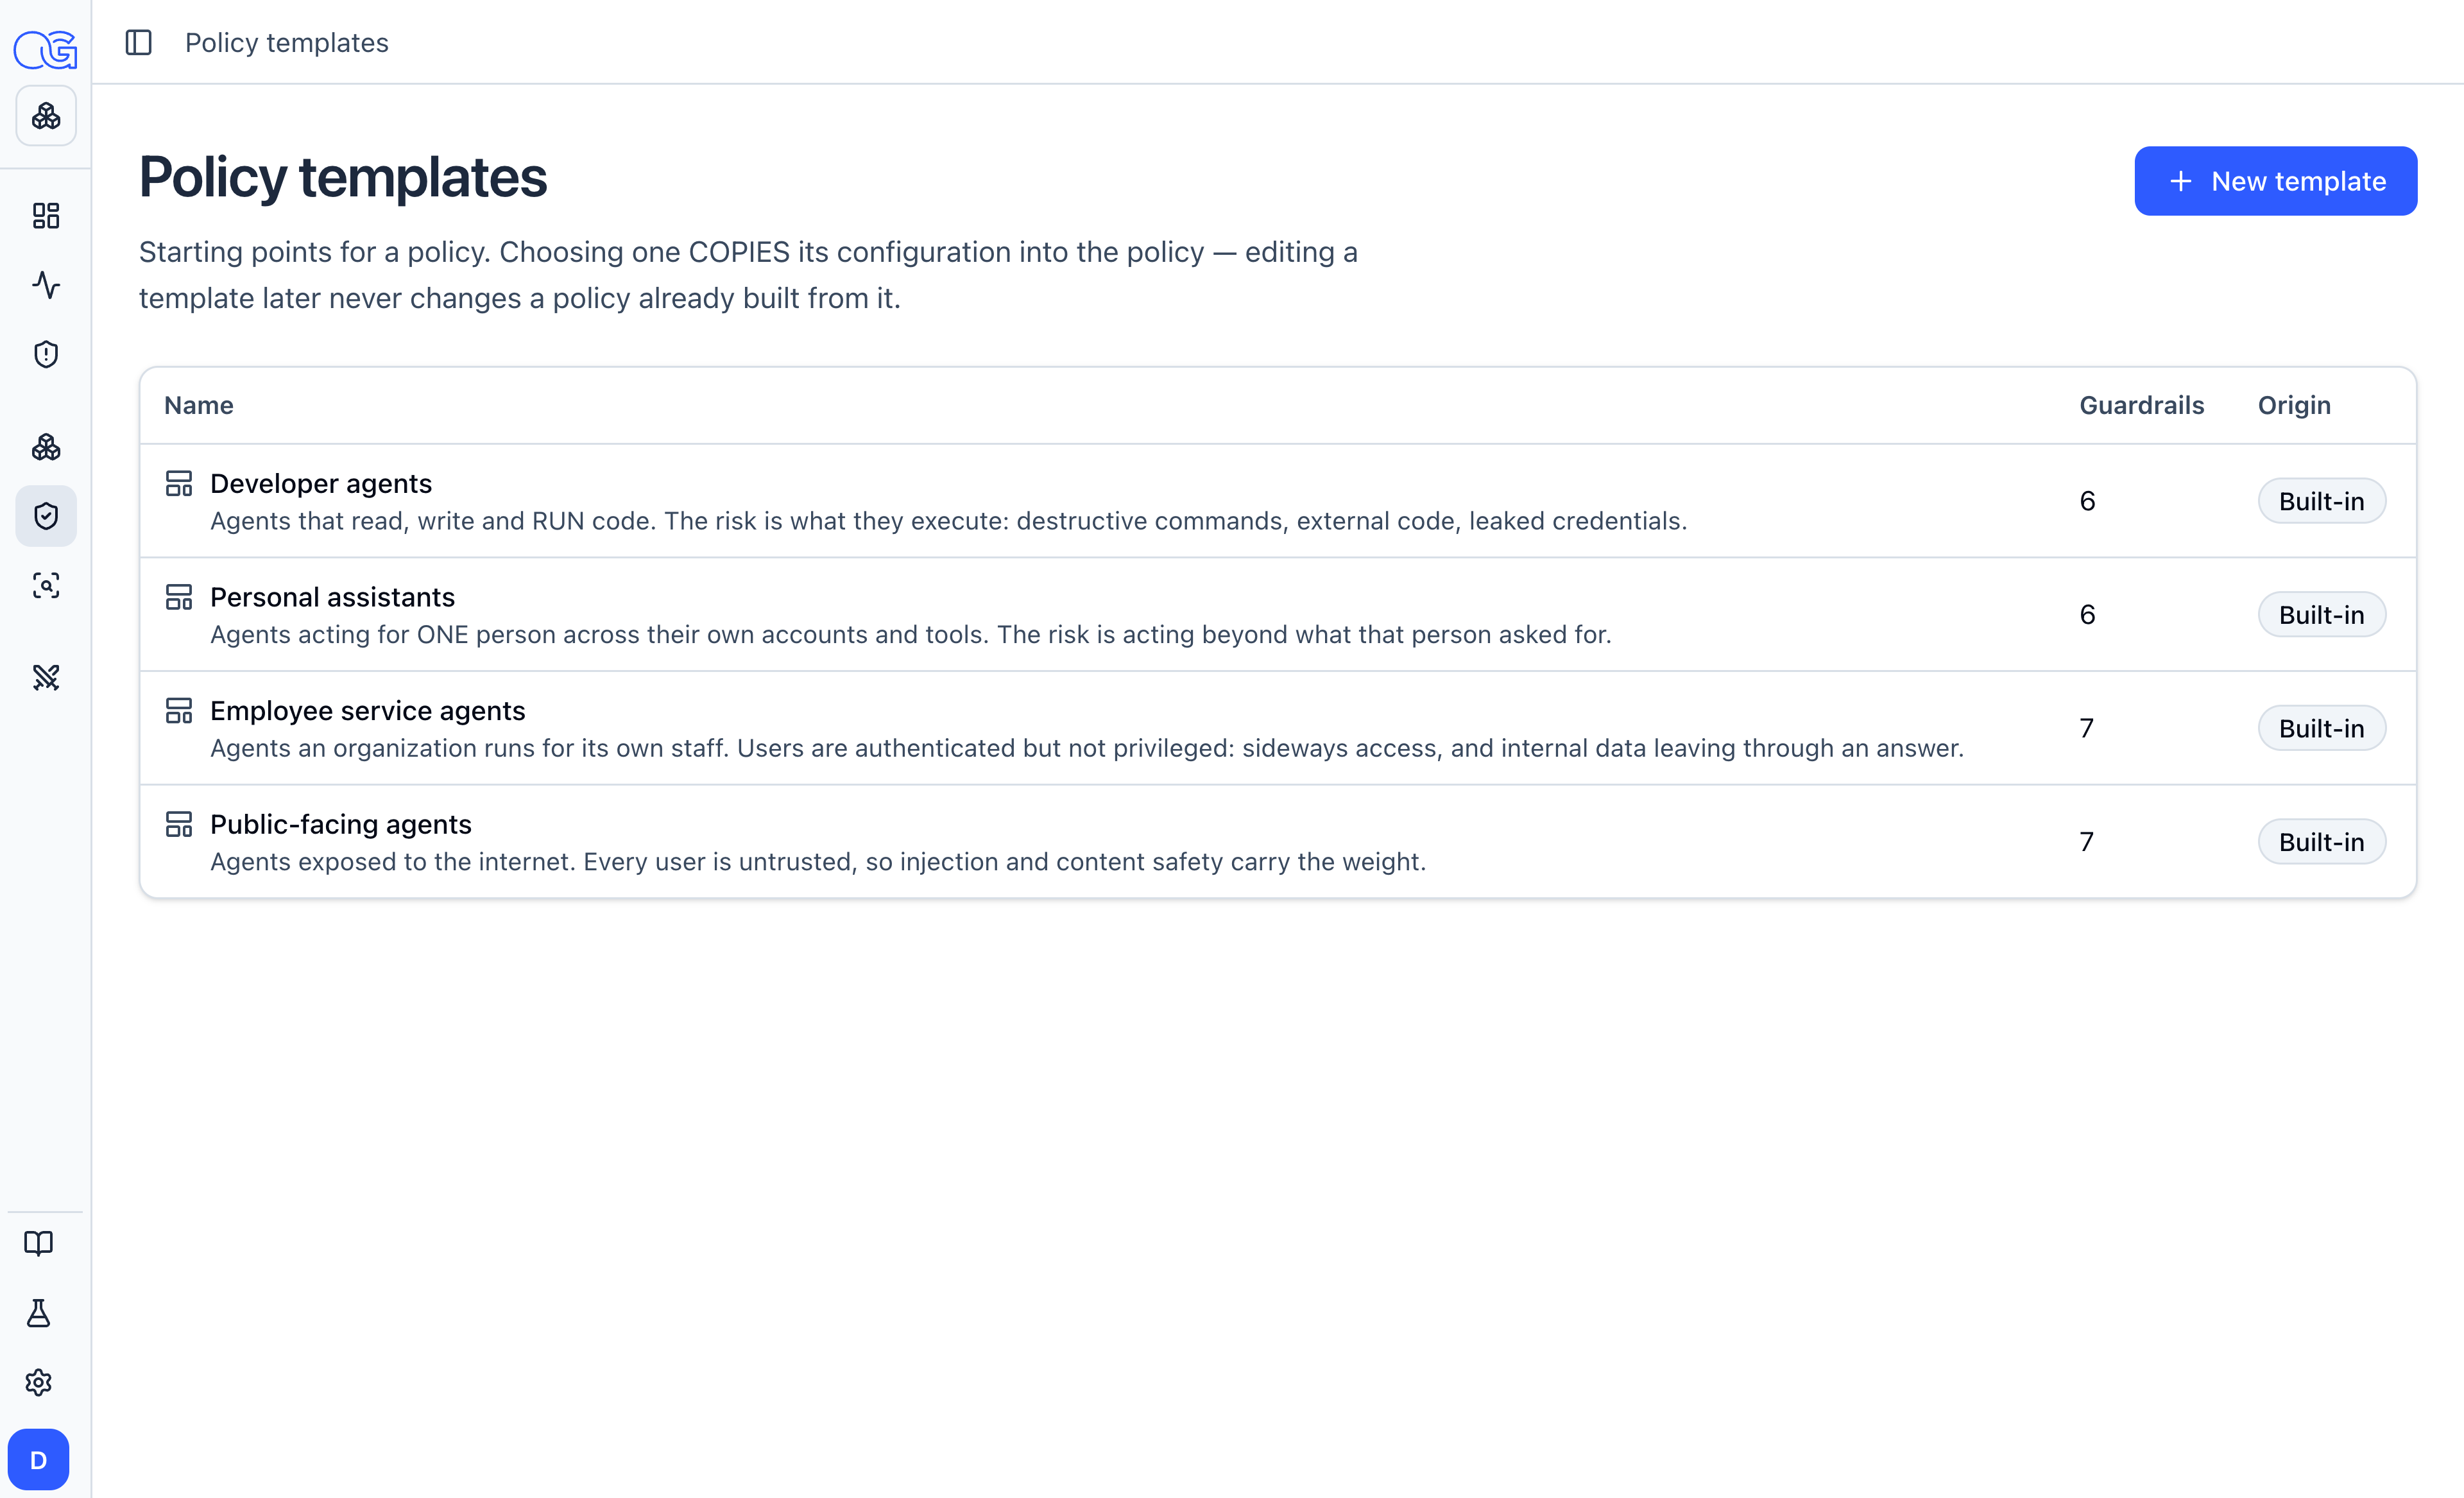Open the shield alert icon in sidebar
This screenshot has height=1498, width=2464.
46,354
